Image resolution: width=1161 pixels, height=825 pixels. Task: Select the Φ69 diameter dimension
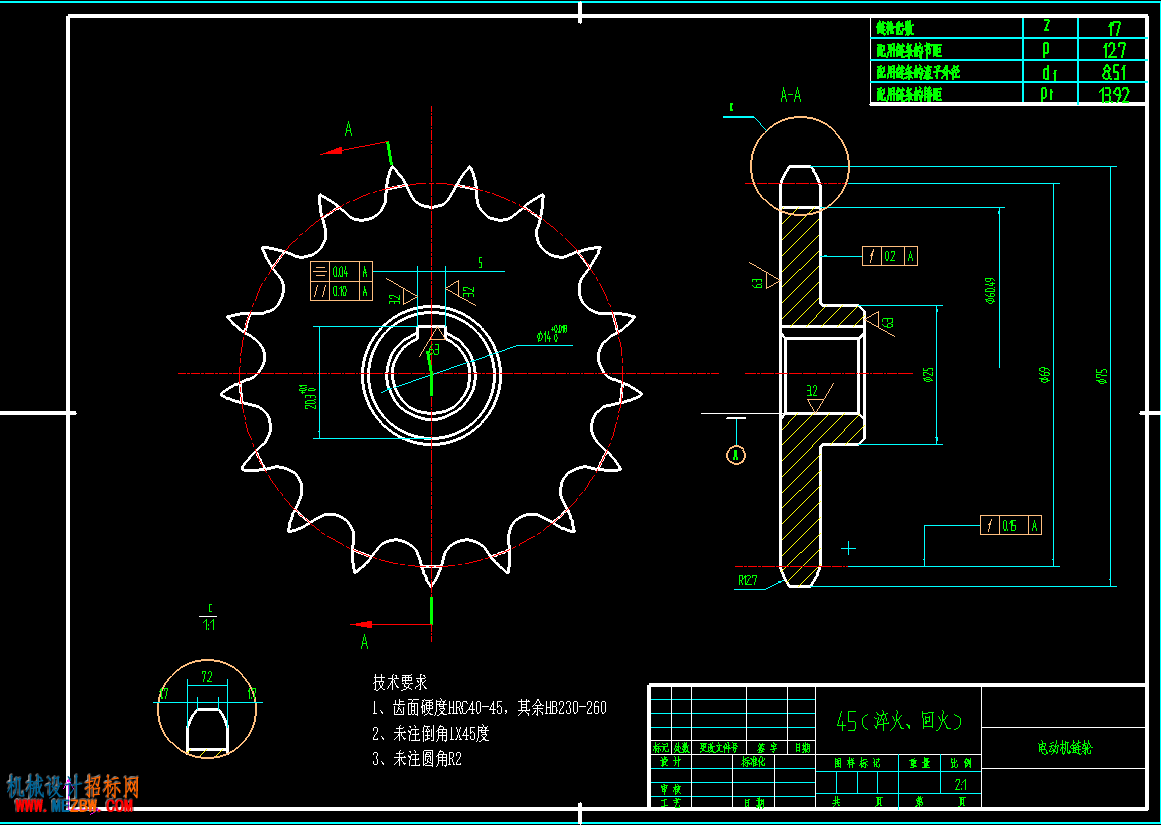pyautogui.click(x=1045, y=375)
